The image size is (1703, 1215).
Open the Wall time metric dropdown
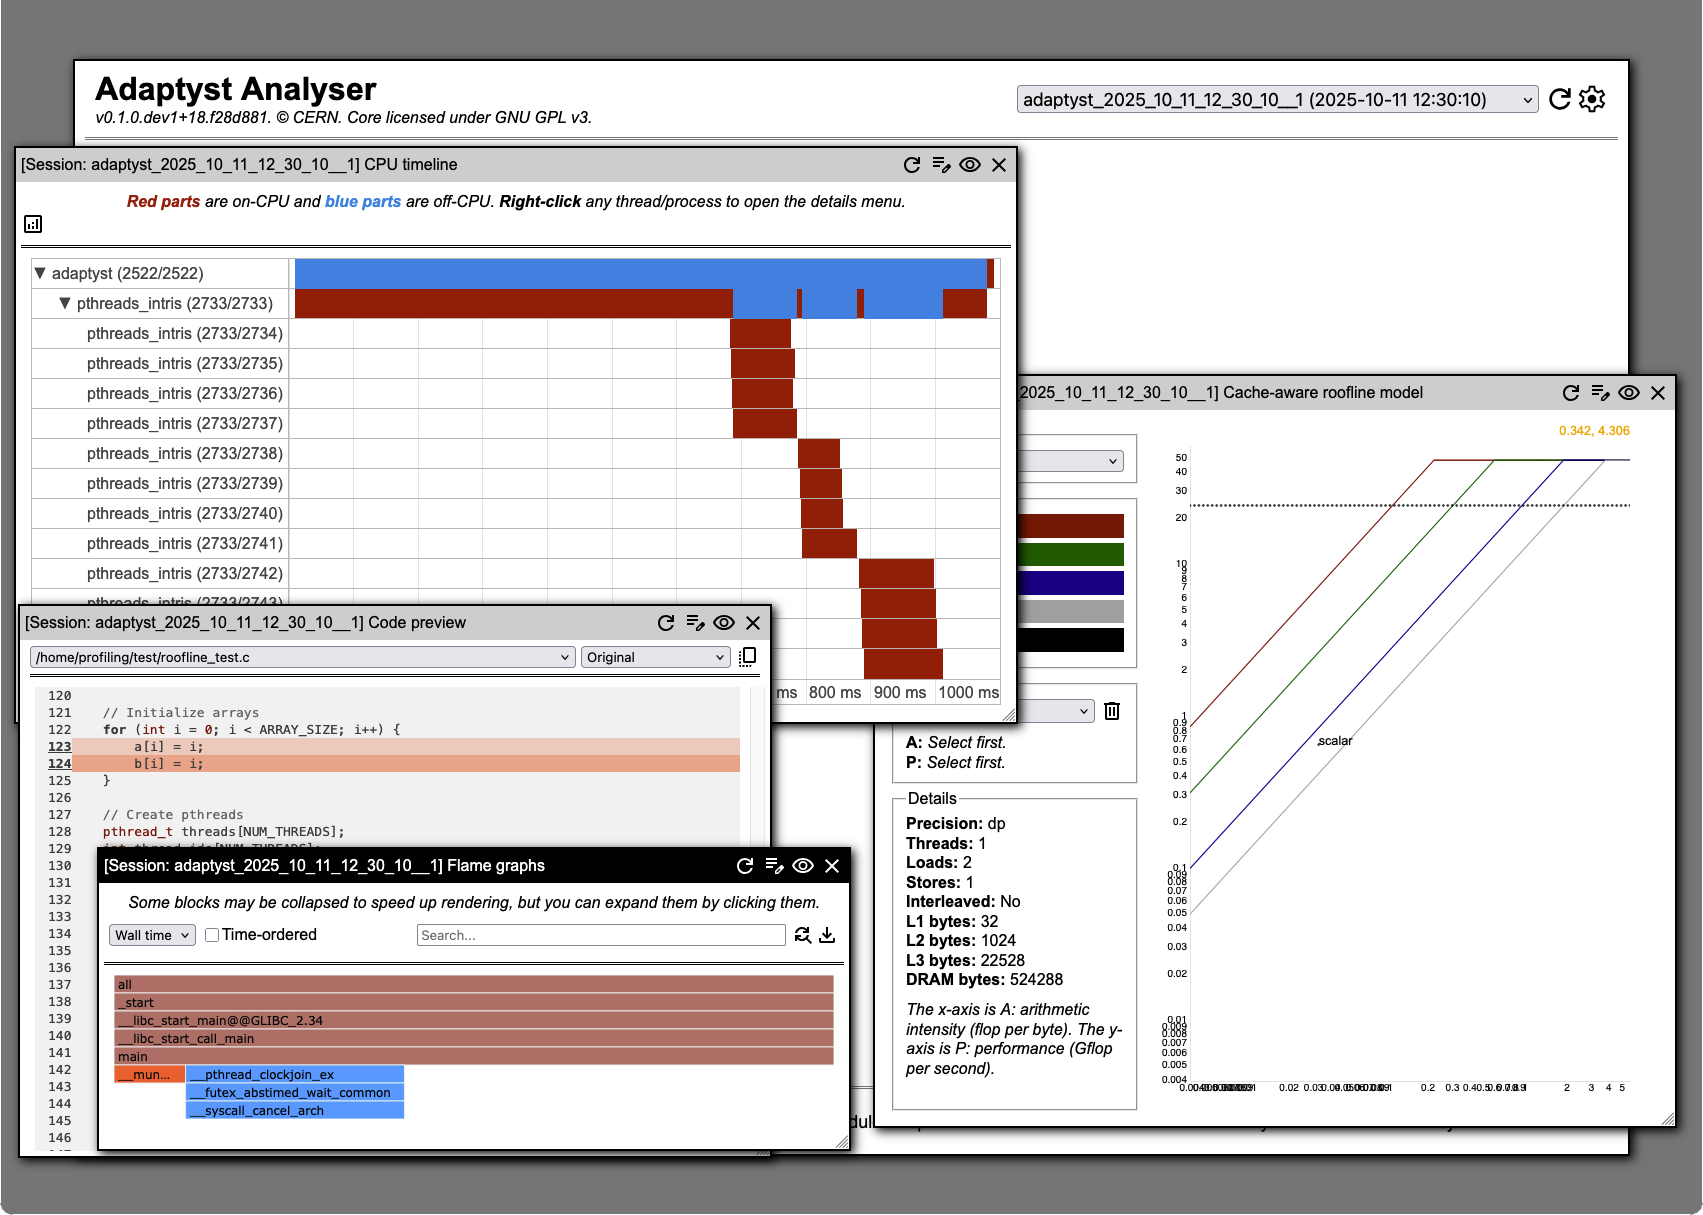tap(152, 935)
